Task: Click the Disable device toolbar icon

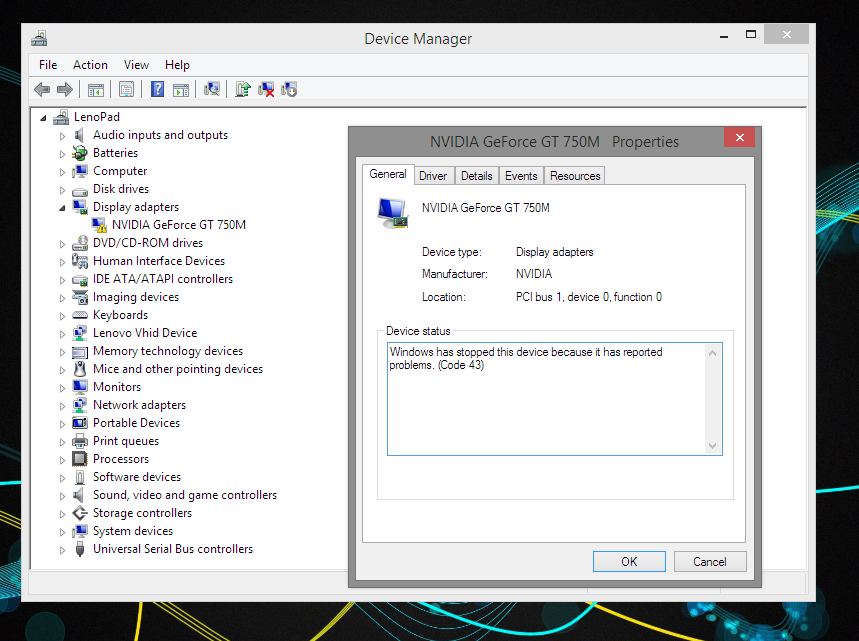Action: 289,89
